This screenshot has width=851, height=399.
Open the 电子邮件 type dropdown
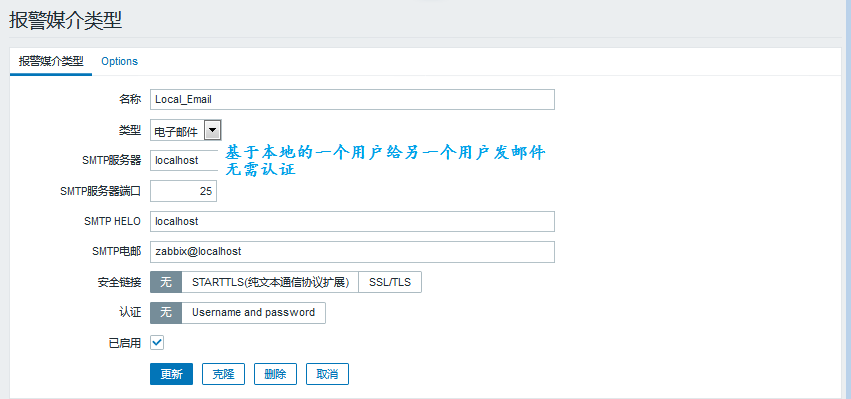186,130
